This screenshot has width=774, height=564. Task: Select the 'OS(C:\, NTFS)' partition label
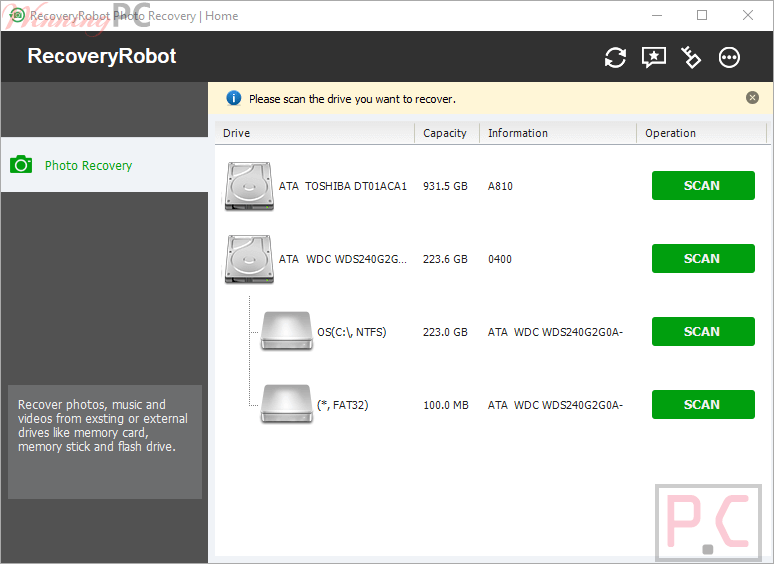[x=351, y=332]
